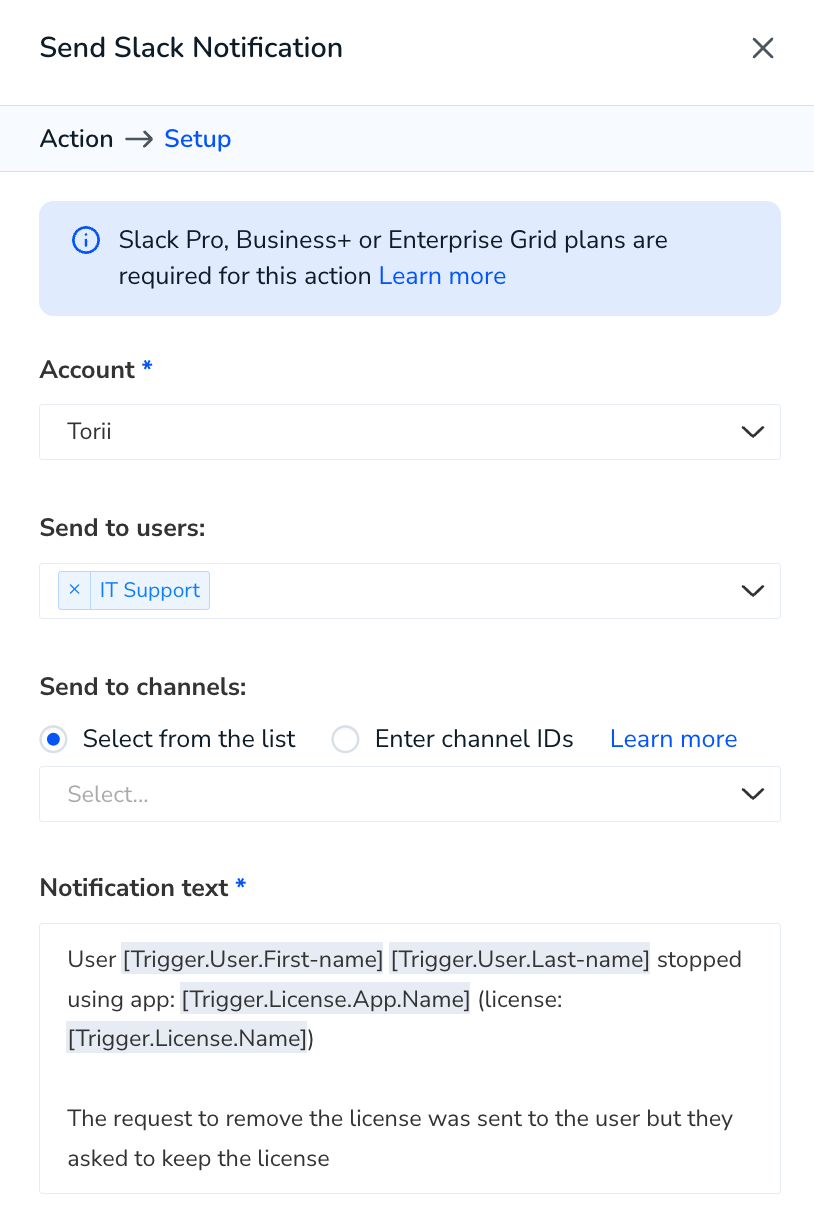Click the Trigger.User.Last-name placeholder token
Screen dimensions: 814x1208
point(520,960)
